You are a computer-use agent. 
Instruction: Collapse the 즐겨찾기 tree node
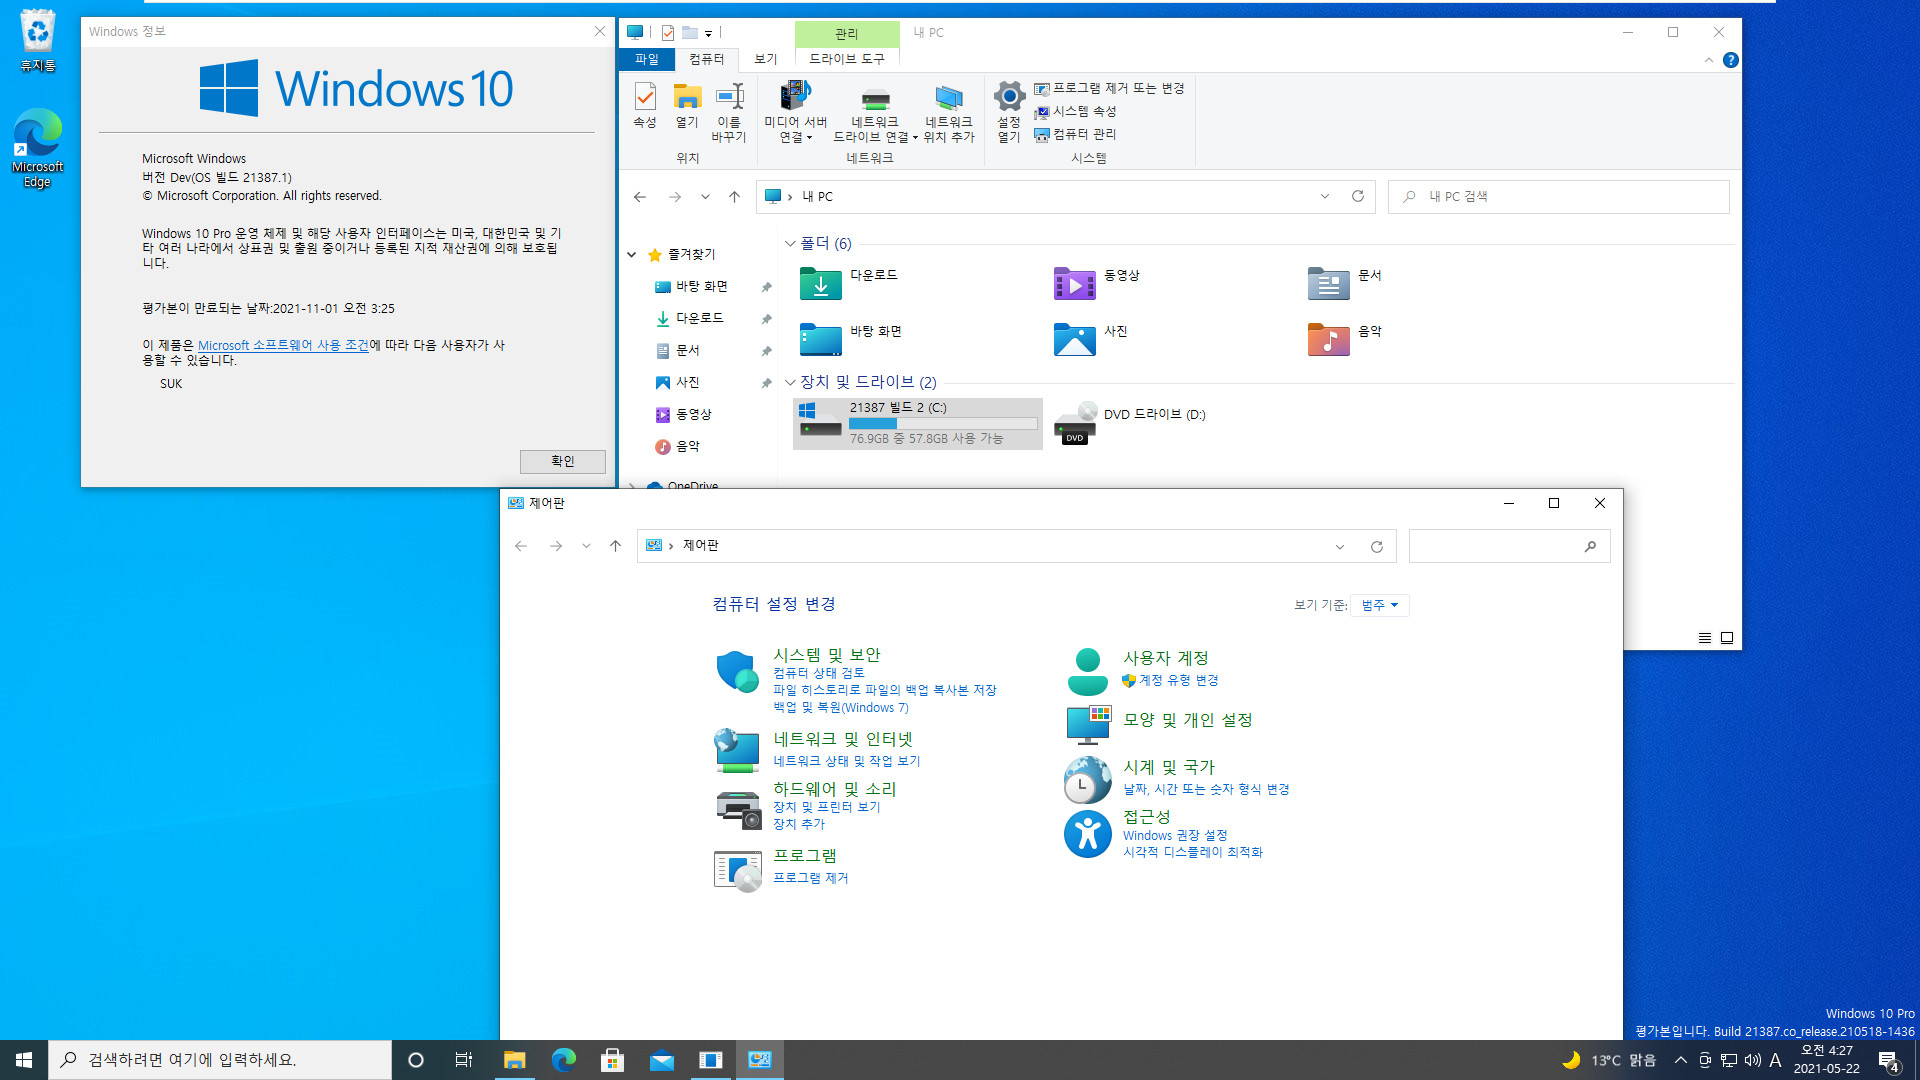coord(632,255)
